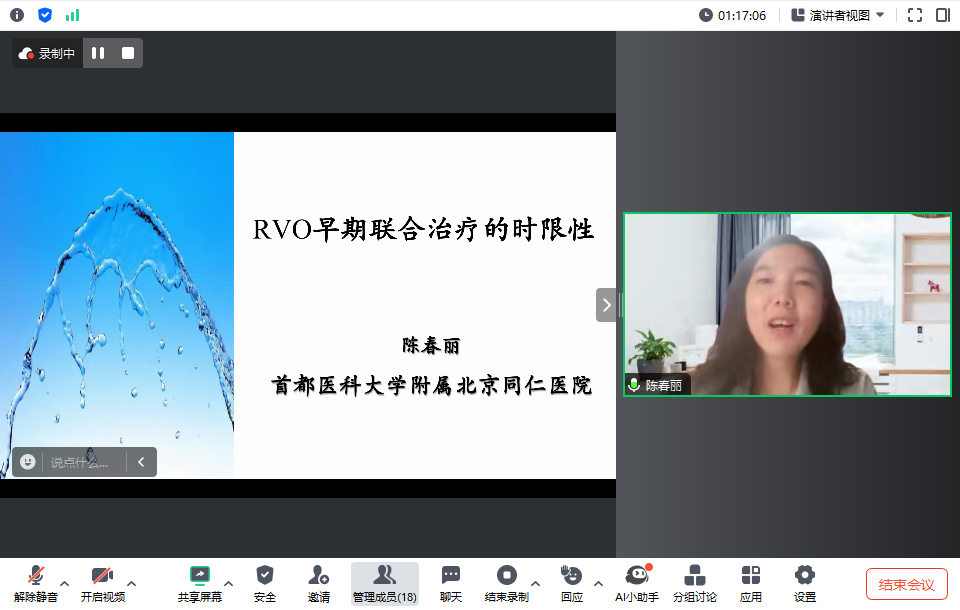The image size is (960, 610).
Task: Open the 安全 security menu
Action: click(264, 584)
